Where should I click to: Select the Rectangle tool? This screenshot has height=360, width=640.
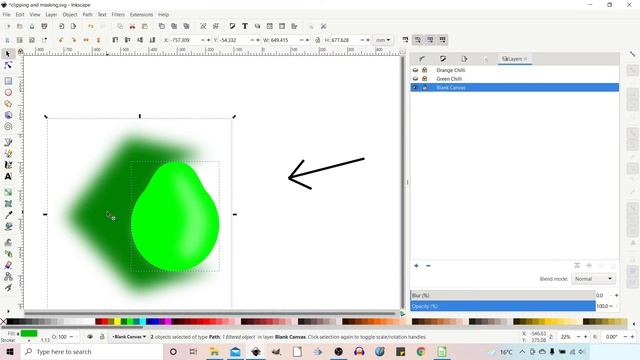pos(8,81)
